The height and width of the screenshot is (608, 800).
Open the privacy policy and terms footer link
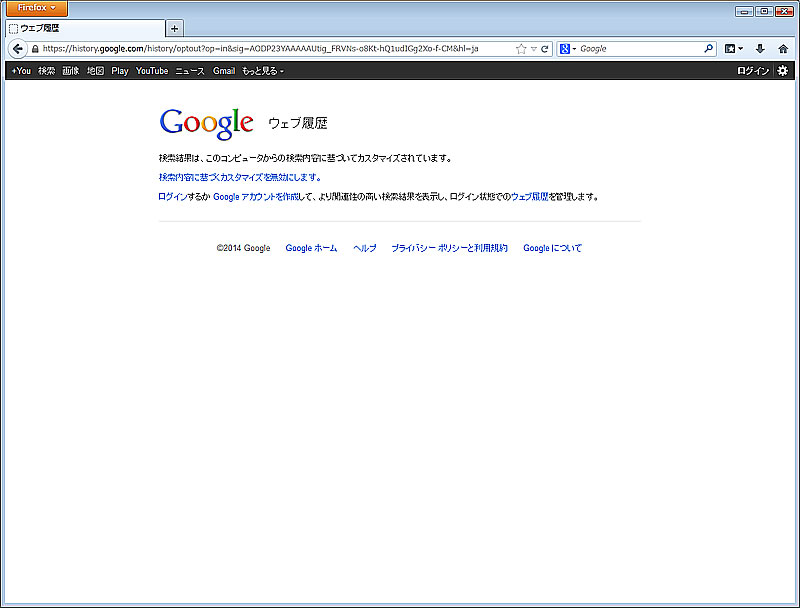pos(449,248)
